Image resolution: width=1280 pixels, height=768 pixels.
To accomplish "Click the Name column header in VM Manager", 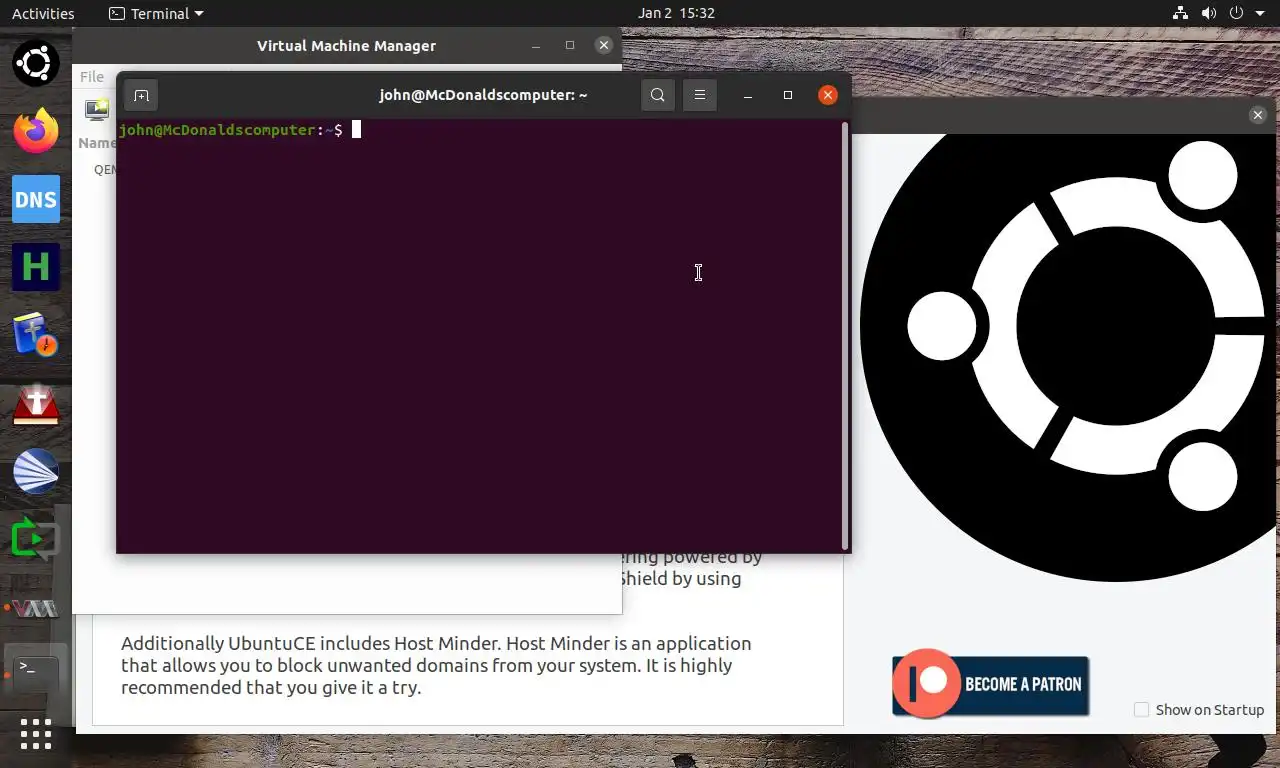I will click(97, 143).
